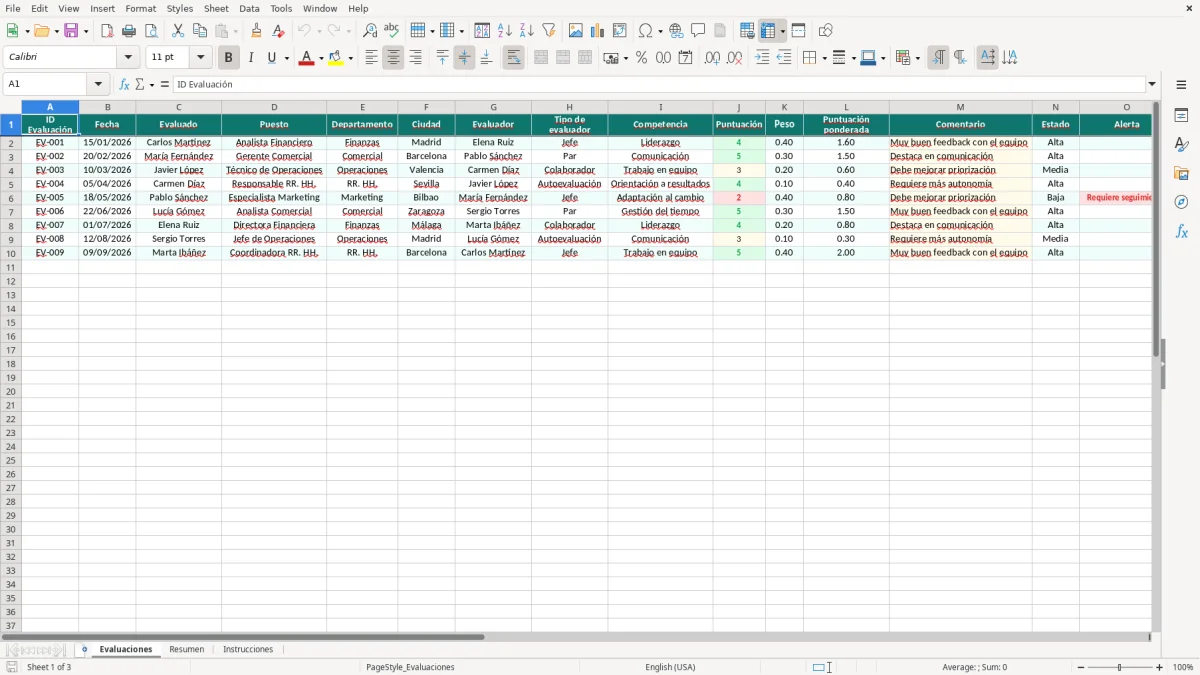Open the Sheet menu

coord(216,8)
